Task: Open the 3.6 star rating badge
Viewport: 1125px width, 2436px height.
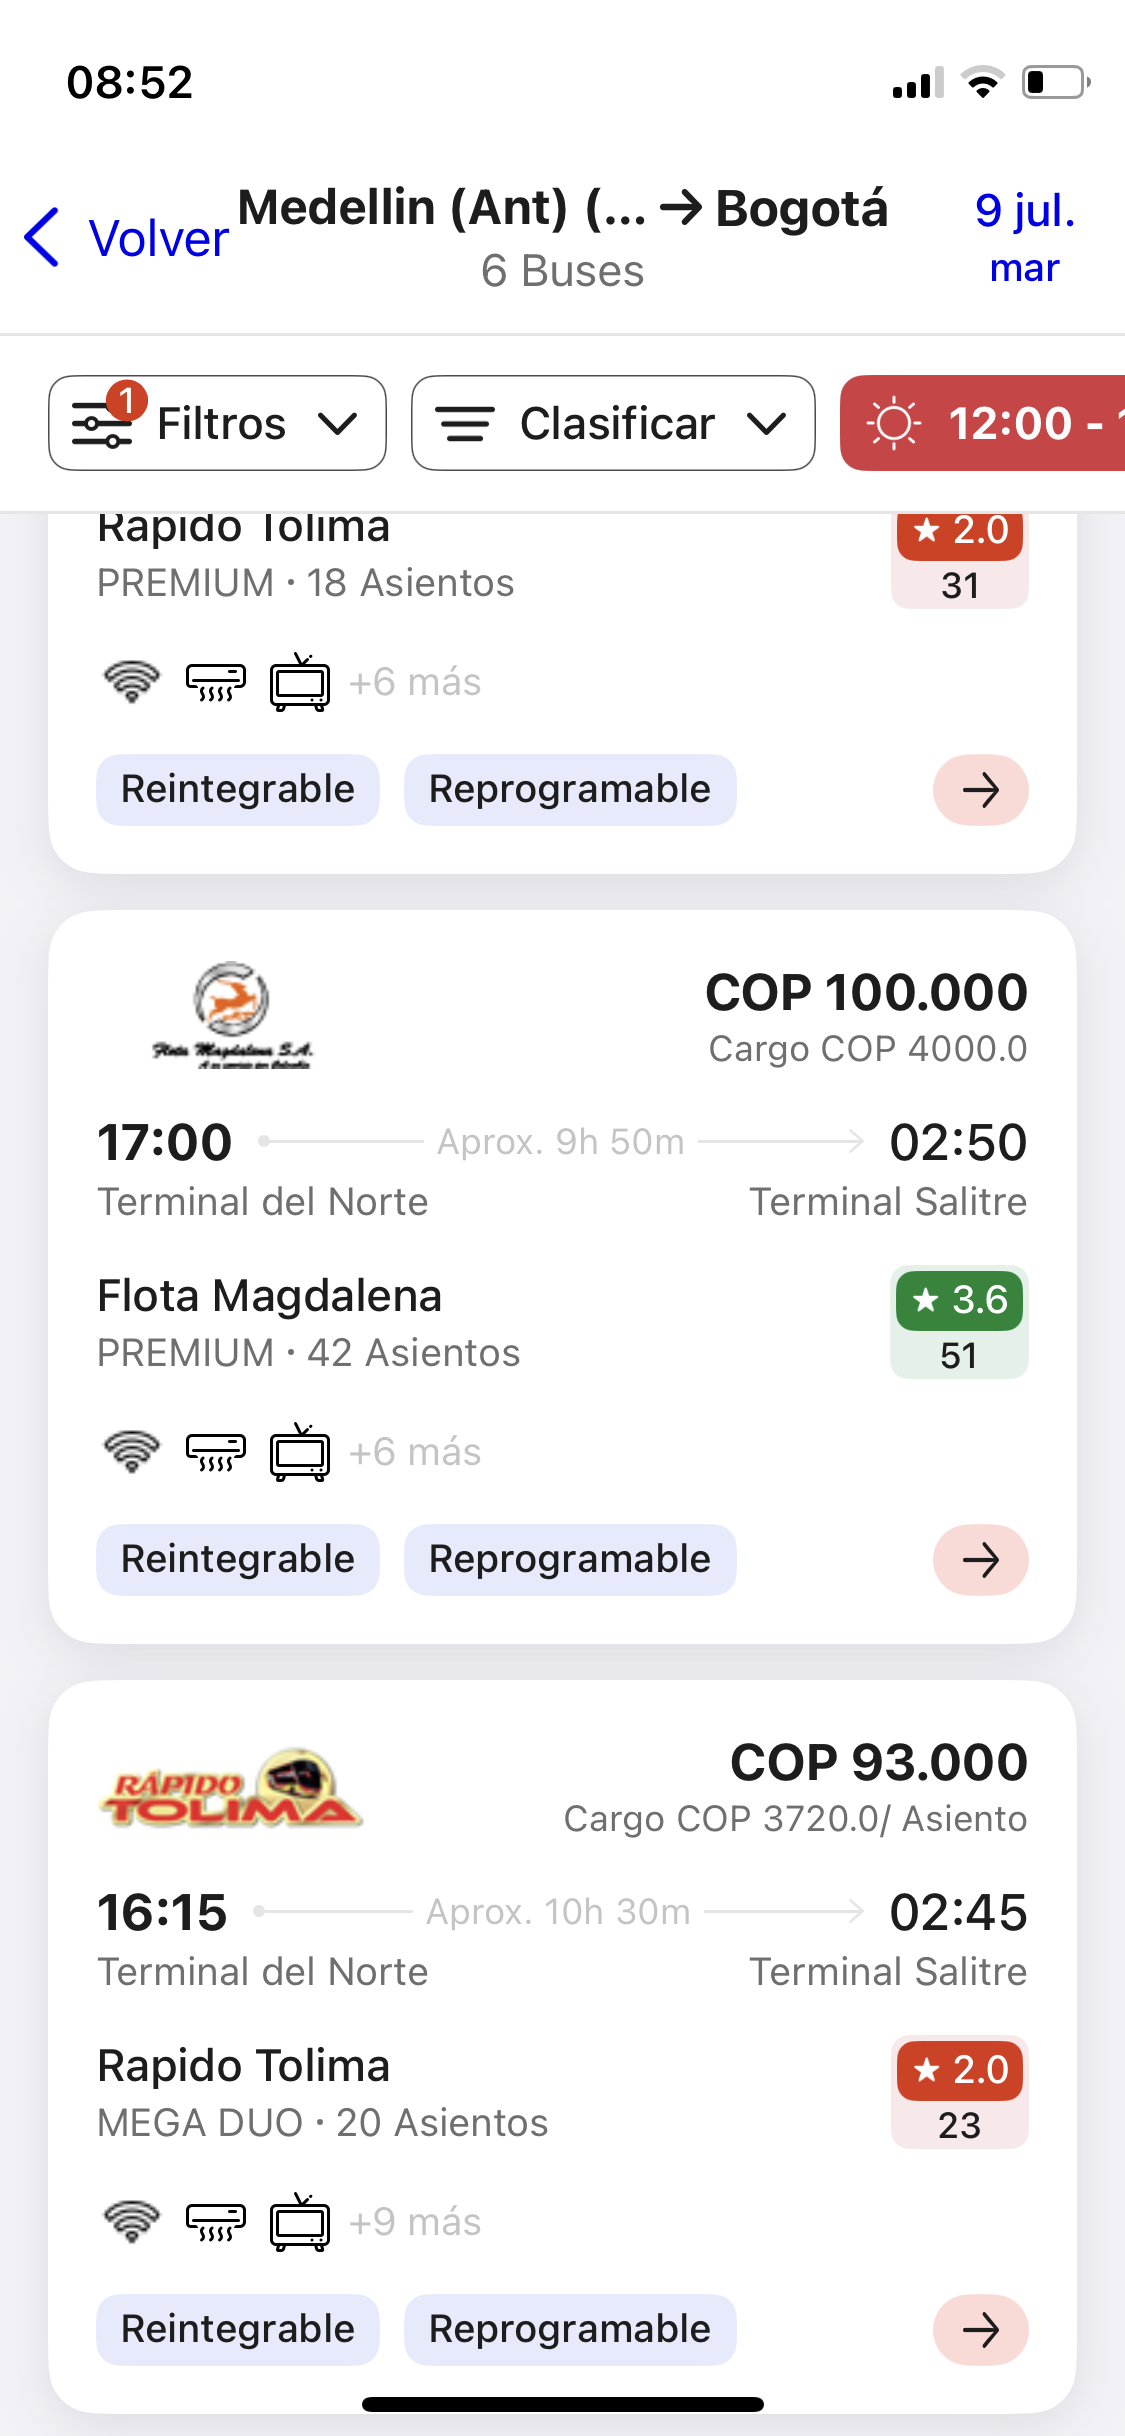Action: (x=959, y=1323)
